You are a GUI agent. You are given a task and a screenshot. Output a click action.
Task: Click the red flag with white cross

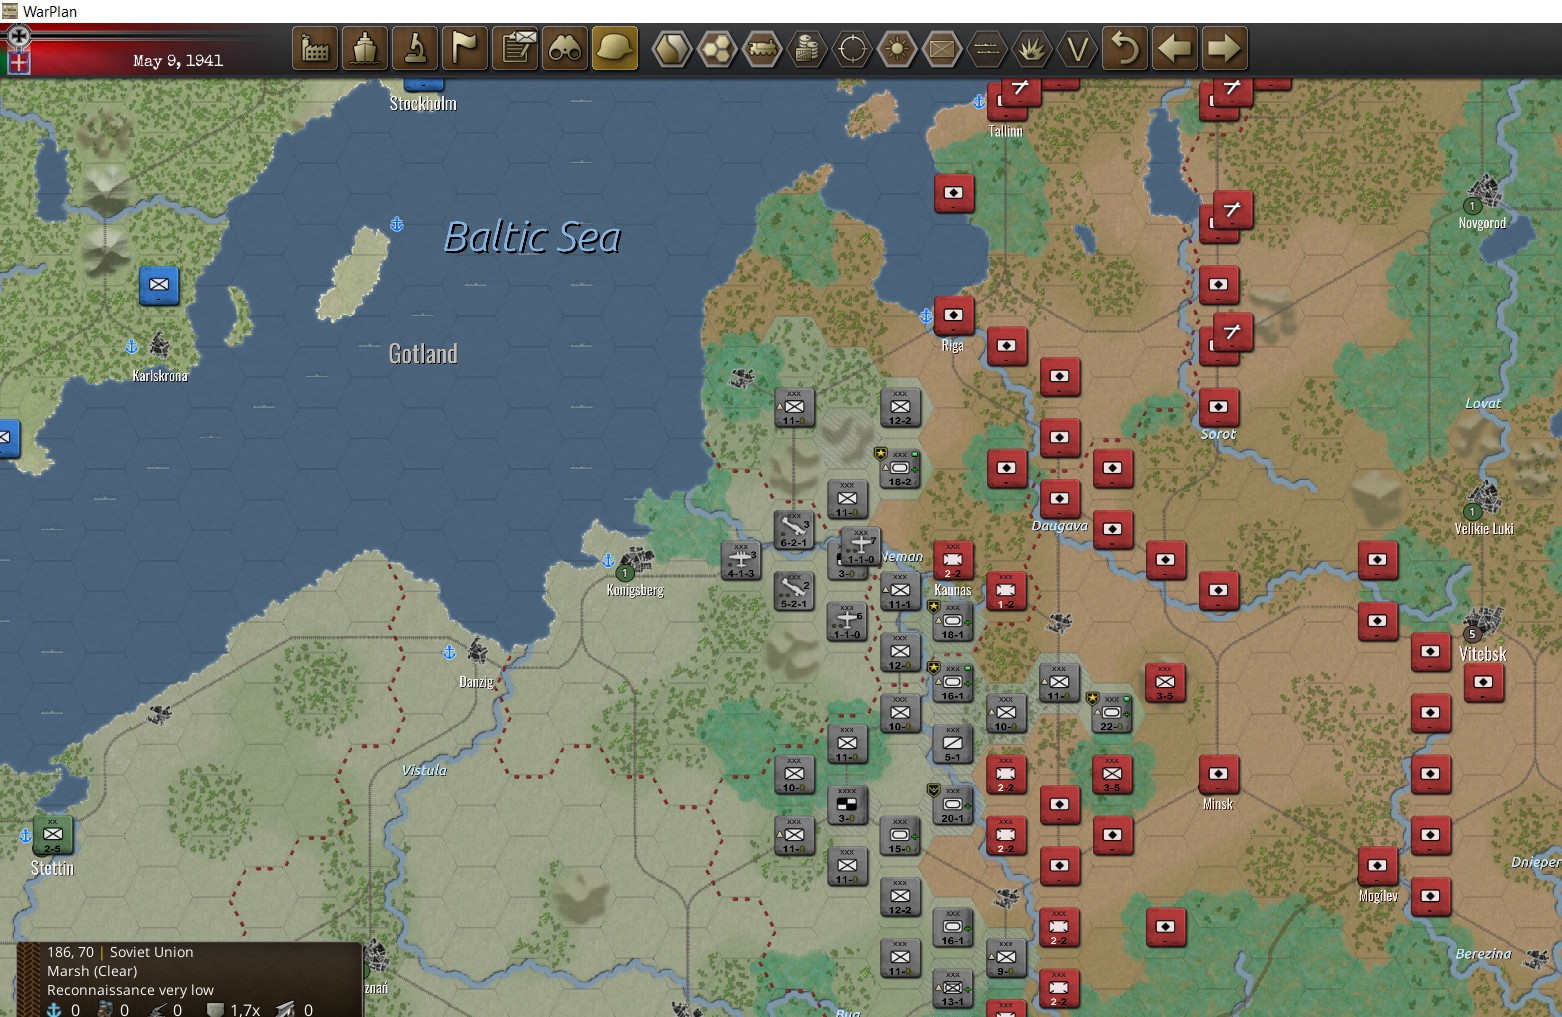tap(18, 62)
